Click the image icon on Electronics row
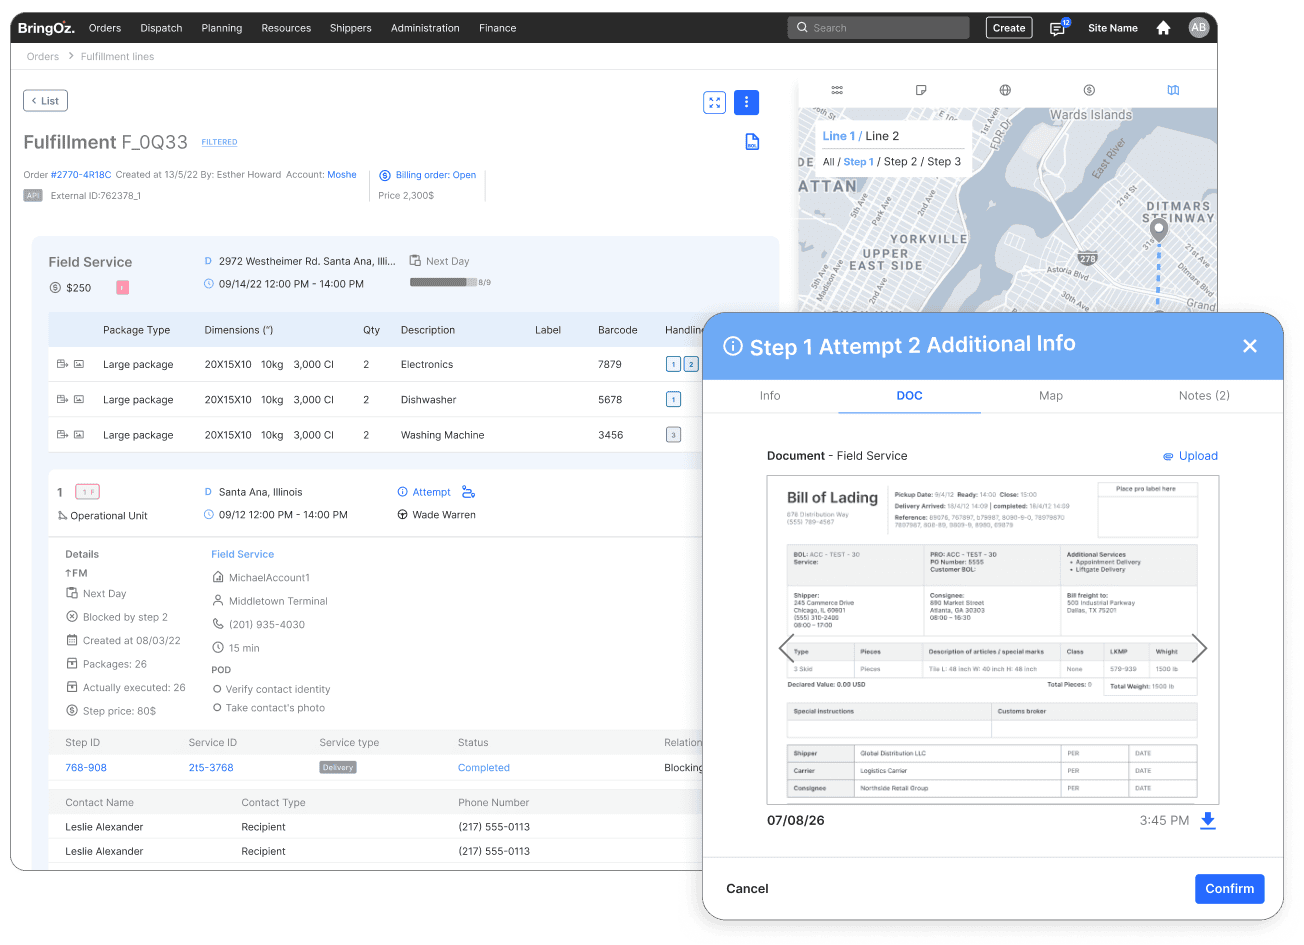Viewport: 1304px width, 945px height. coord(79,365)
